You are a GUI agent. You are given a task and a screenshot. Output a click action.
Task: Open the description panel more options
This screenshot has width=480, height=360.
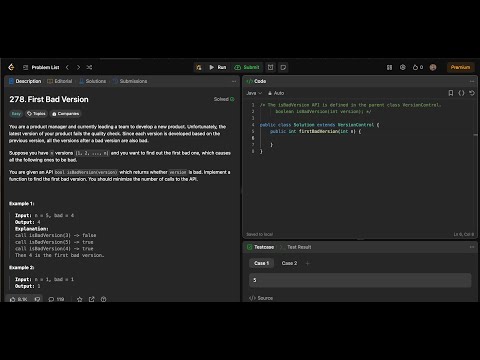tap(234, 81)
